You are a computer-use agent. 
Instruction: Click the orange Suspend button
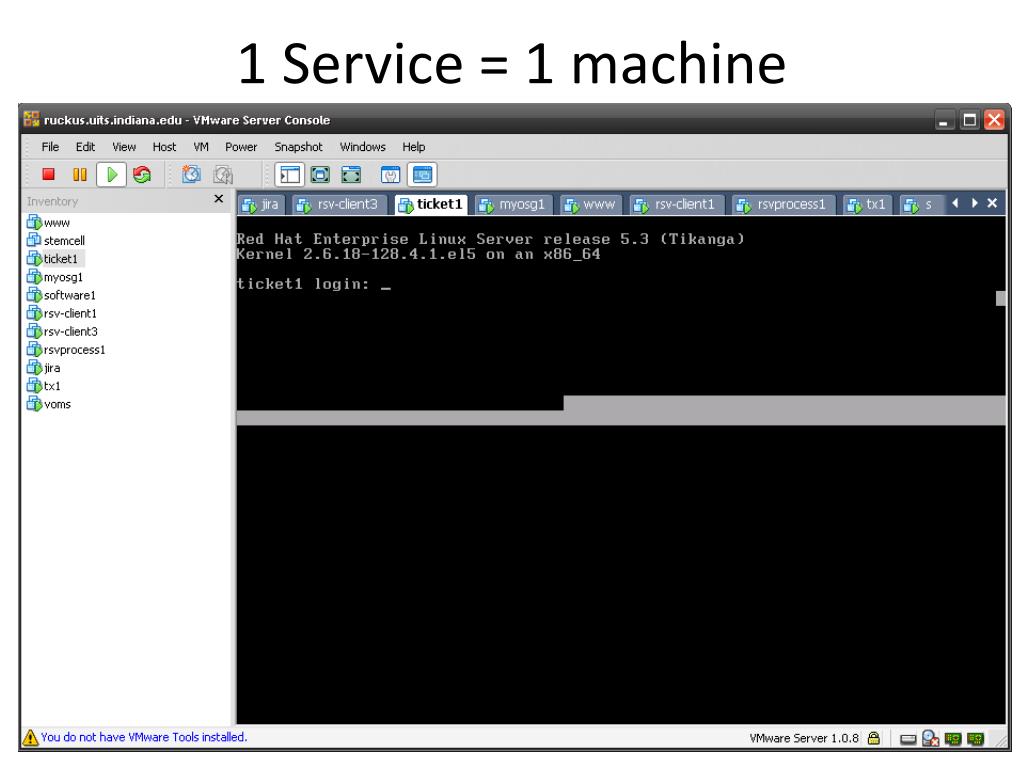(80, 174)
